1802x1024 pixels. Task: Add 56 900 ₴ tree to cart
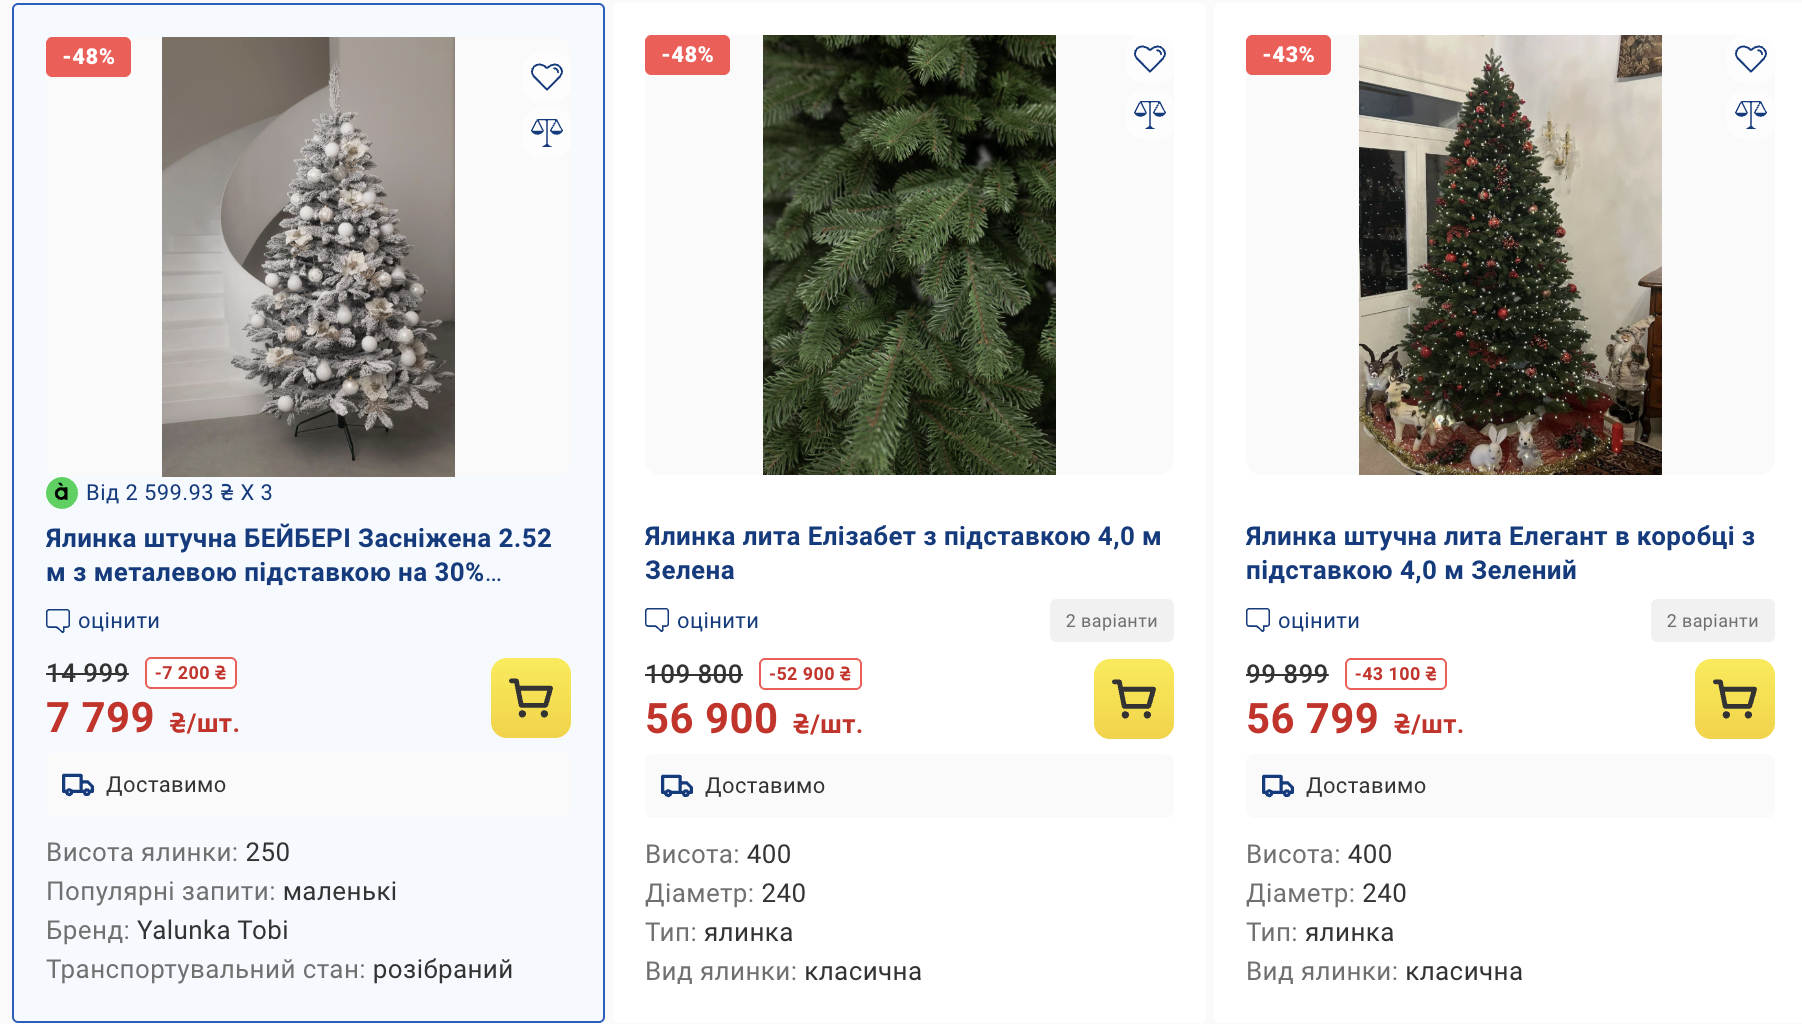(1133, 699)
